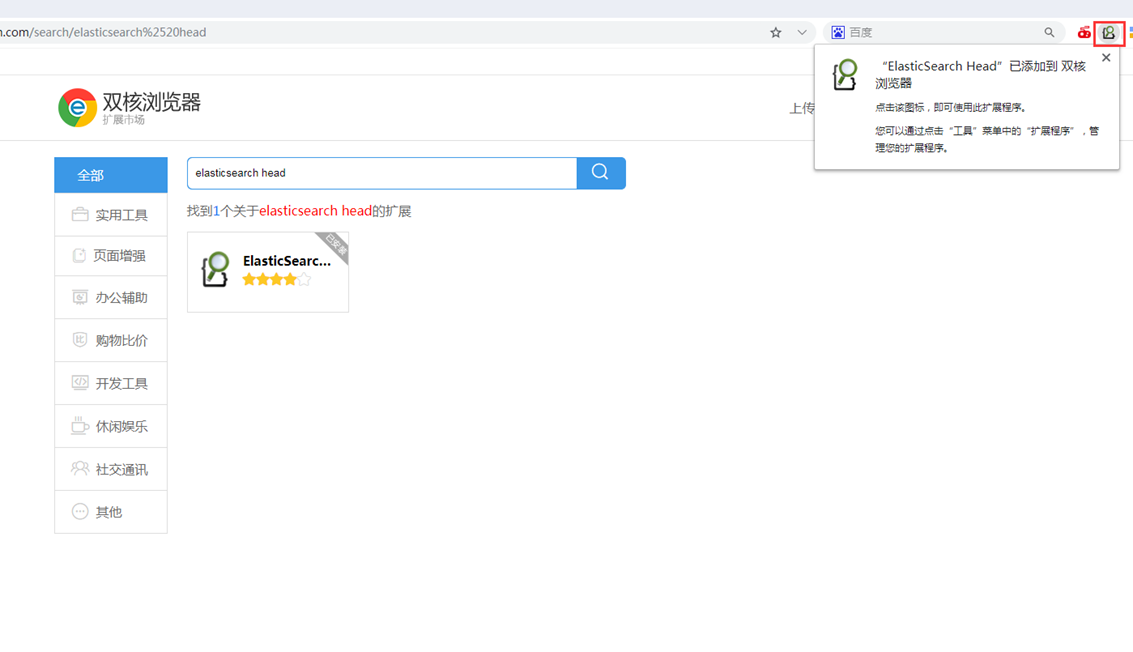Close the extension added notification popup
The image size is (1133, 652).
pyautogui.click(x=1106, y=58)
